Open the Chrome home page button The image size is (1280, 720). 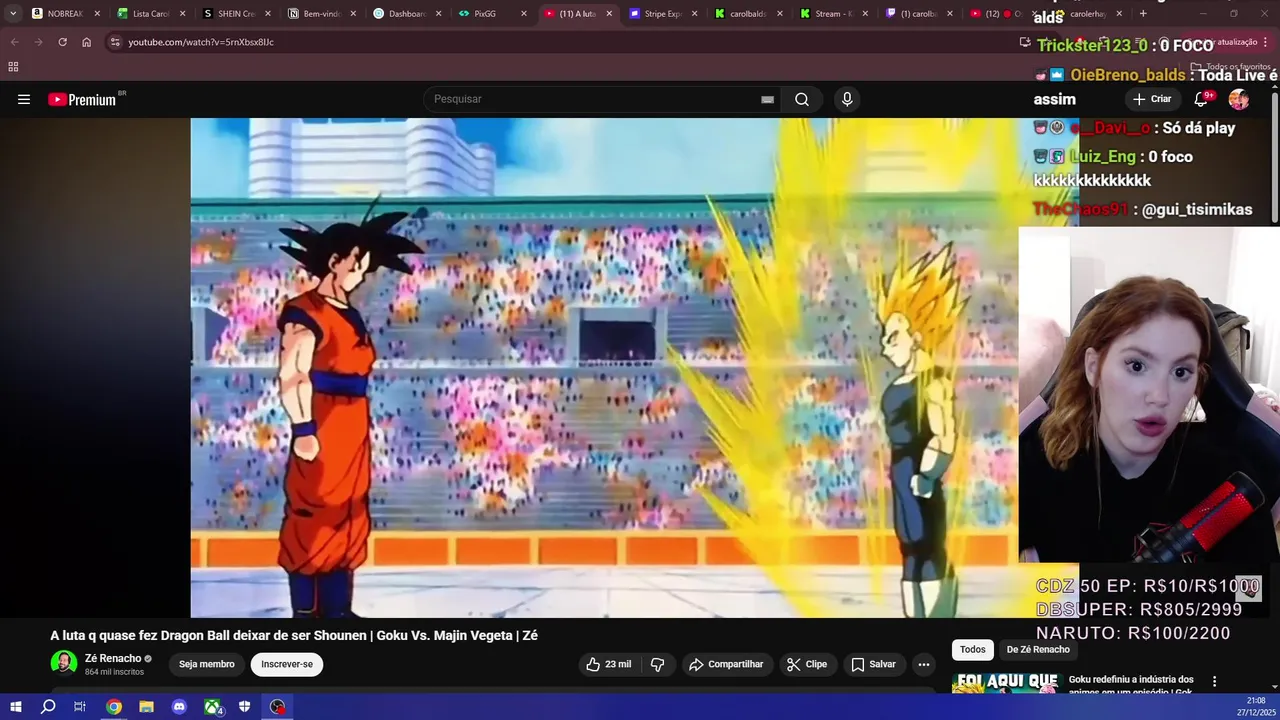86,42
